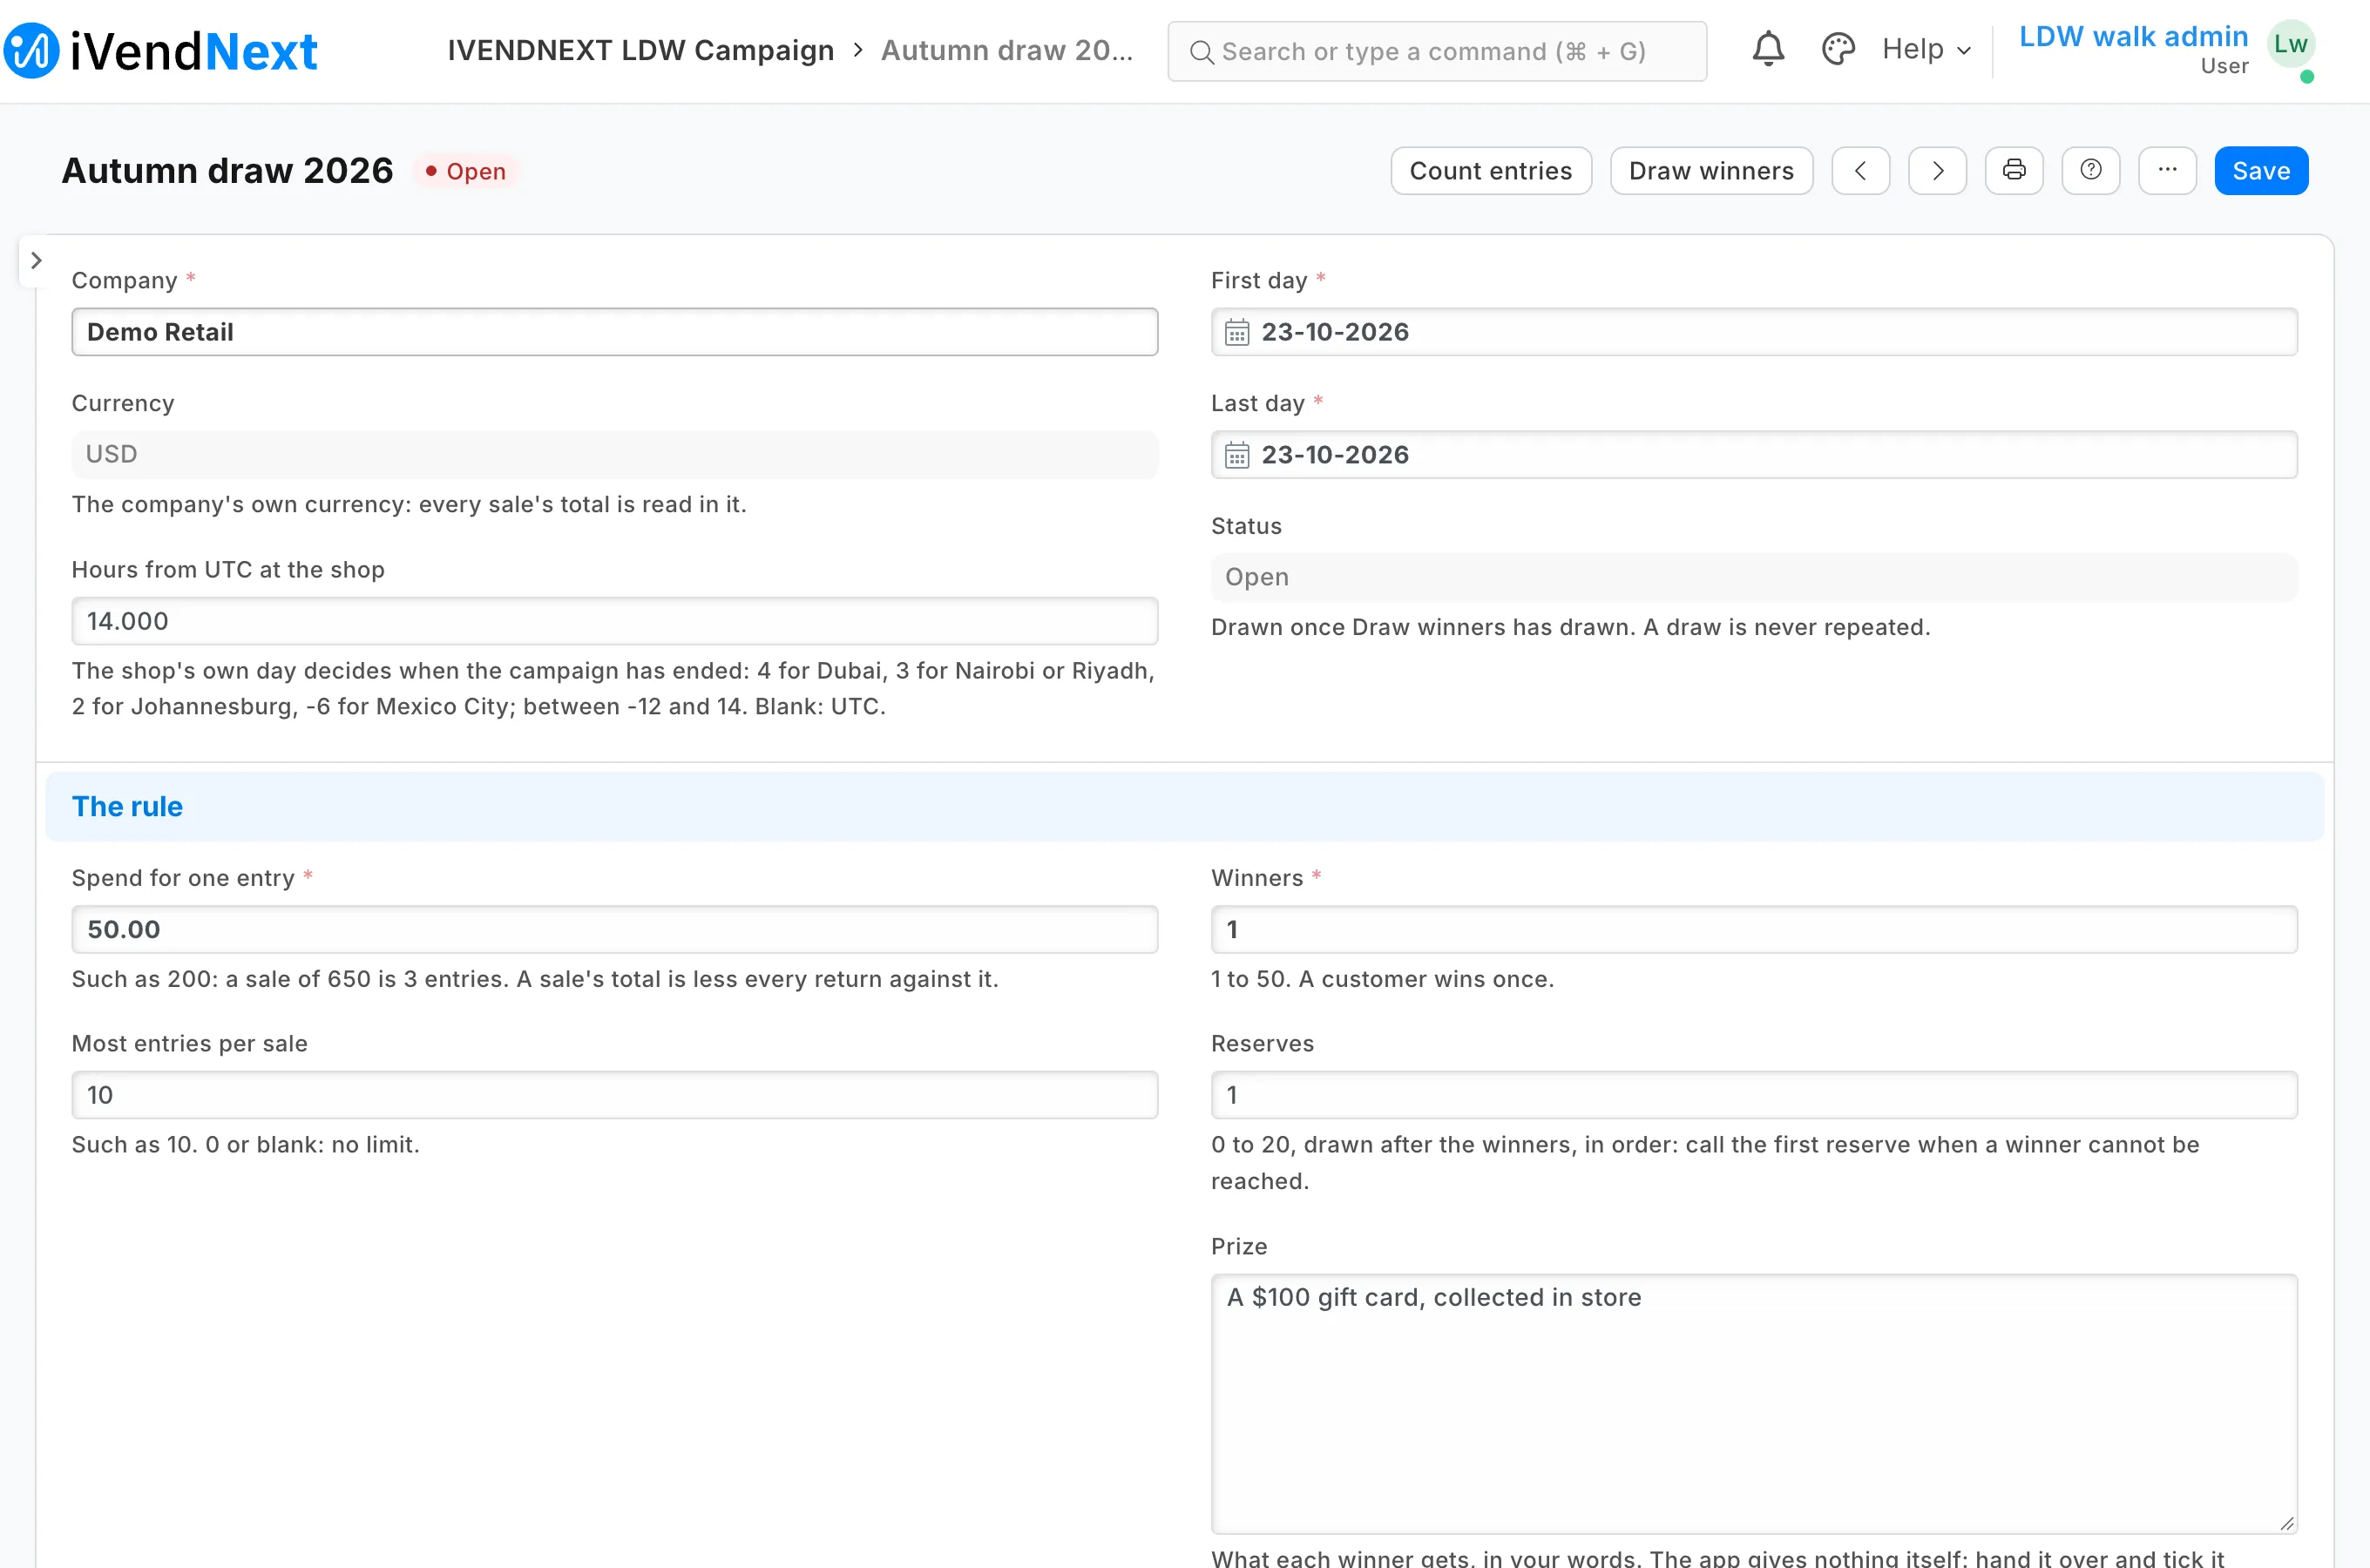
Task: Click the Count entries button
Action: point(1490,171)
